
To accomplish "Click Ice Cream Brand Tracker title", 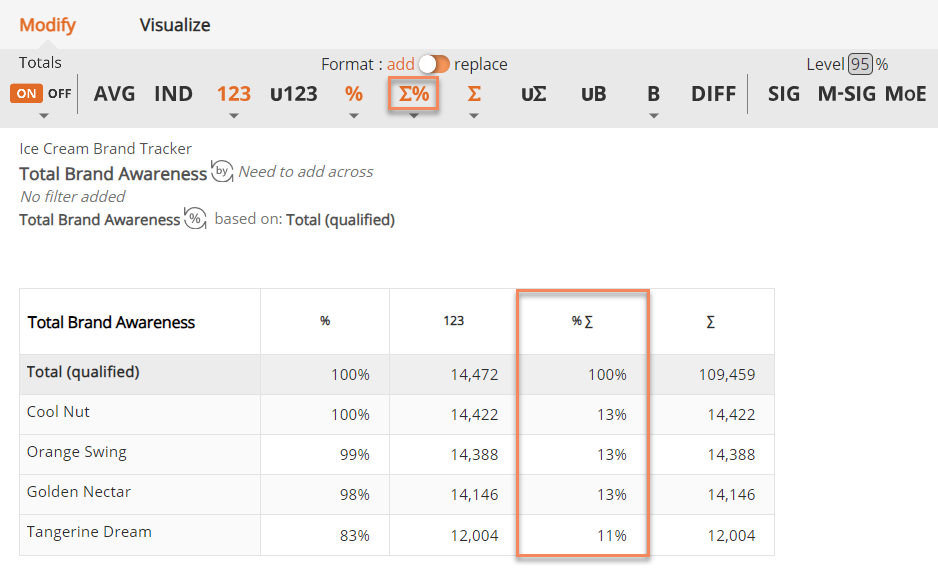I will (105, 148).
